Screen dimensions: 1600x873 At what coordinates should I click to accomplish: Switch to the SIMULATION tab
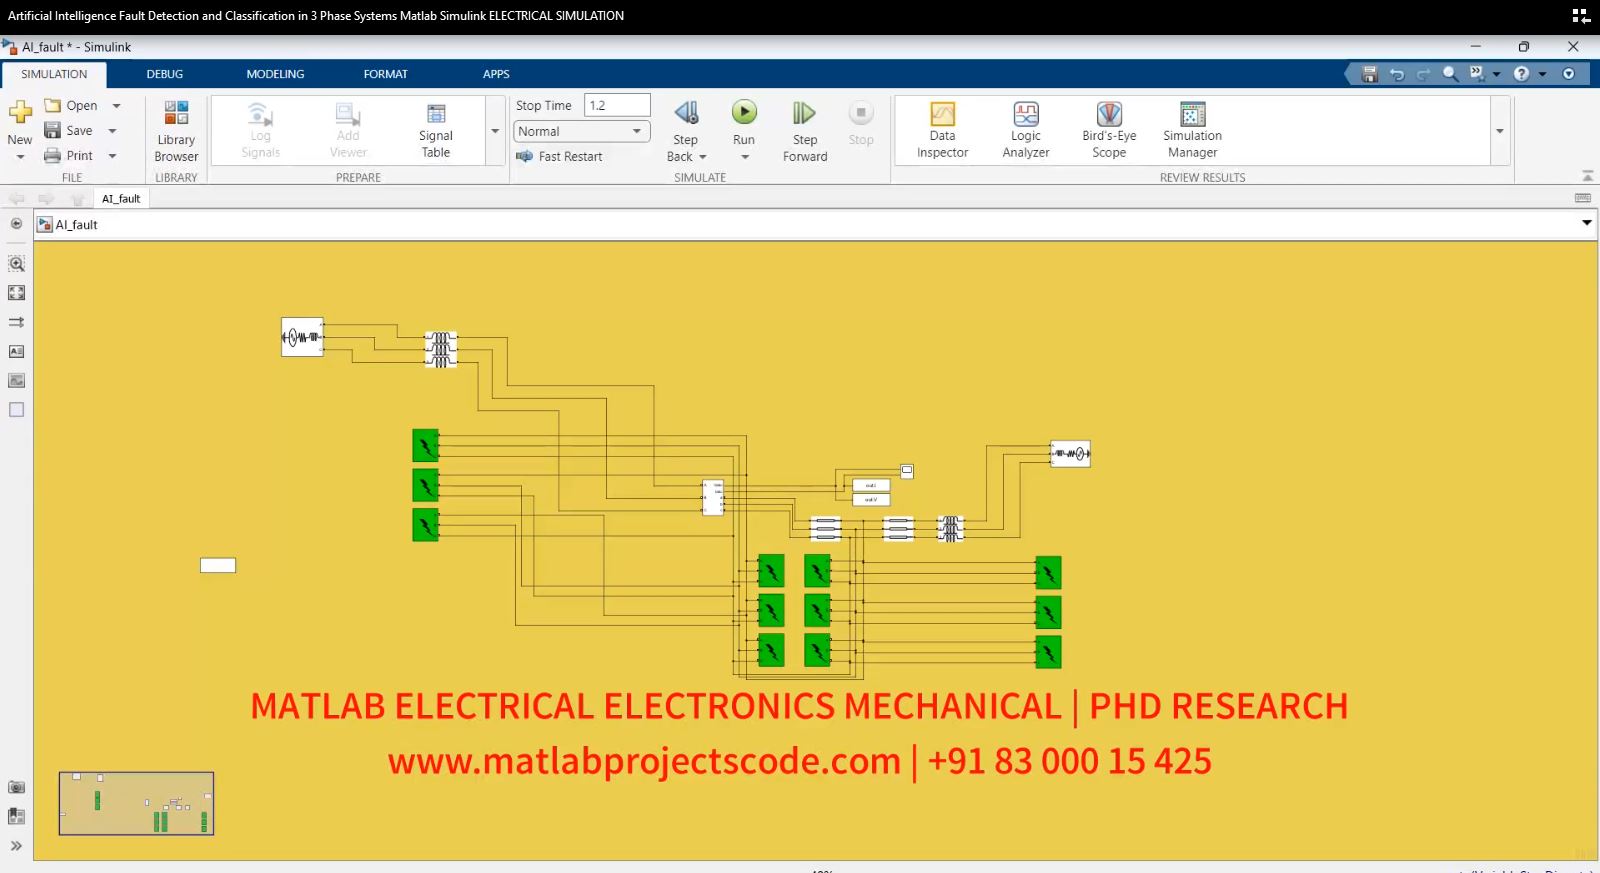[x=54, y=74]
